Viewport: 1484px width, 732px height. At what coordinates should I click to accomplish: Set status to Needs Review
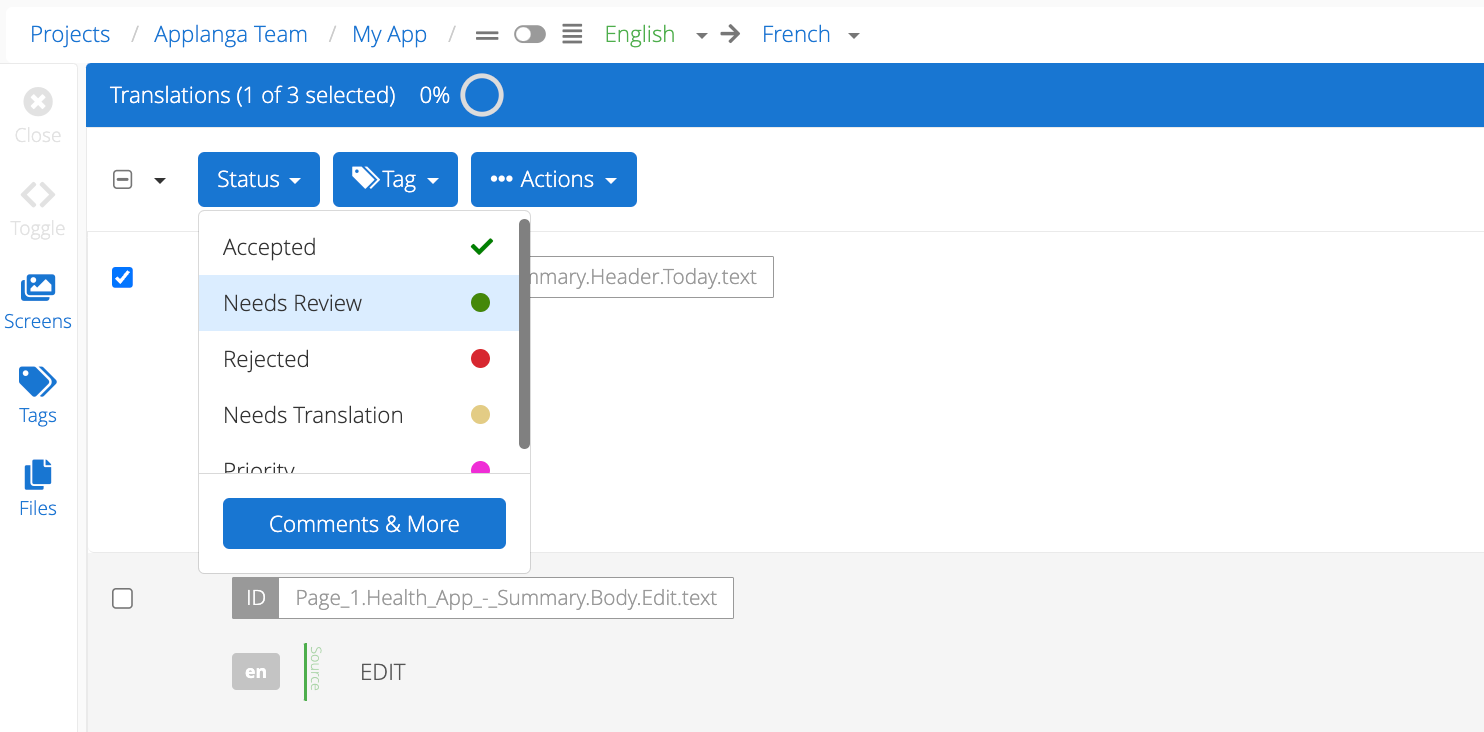[x=358, y=303]
